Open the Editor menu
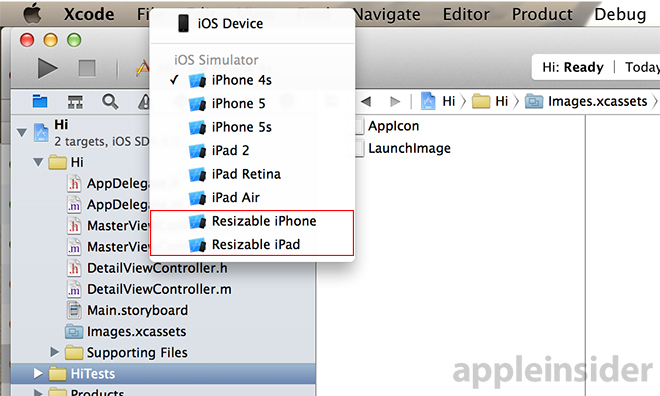This screenshot has height=396, width=660. pos(466,14)
